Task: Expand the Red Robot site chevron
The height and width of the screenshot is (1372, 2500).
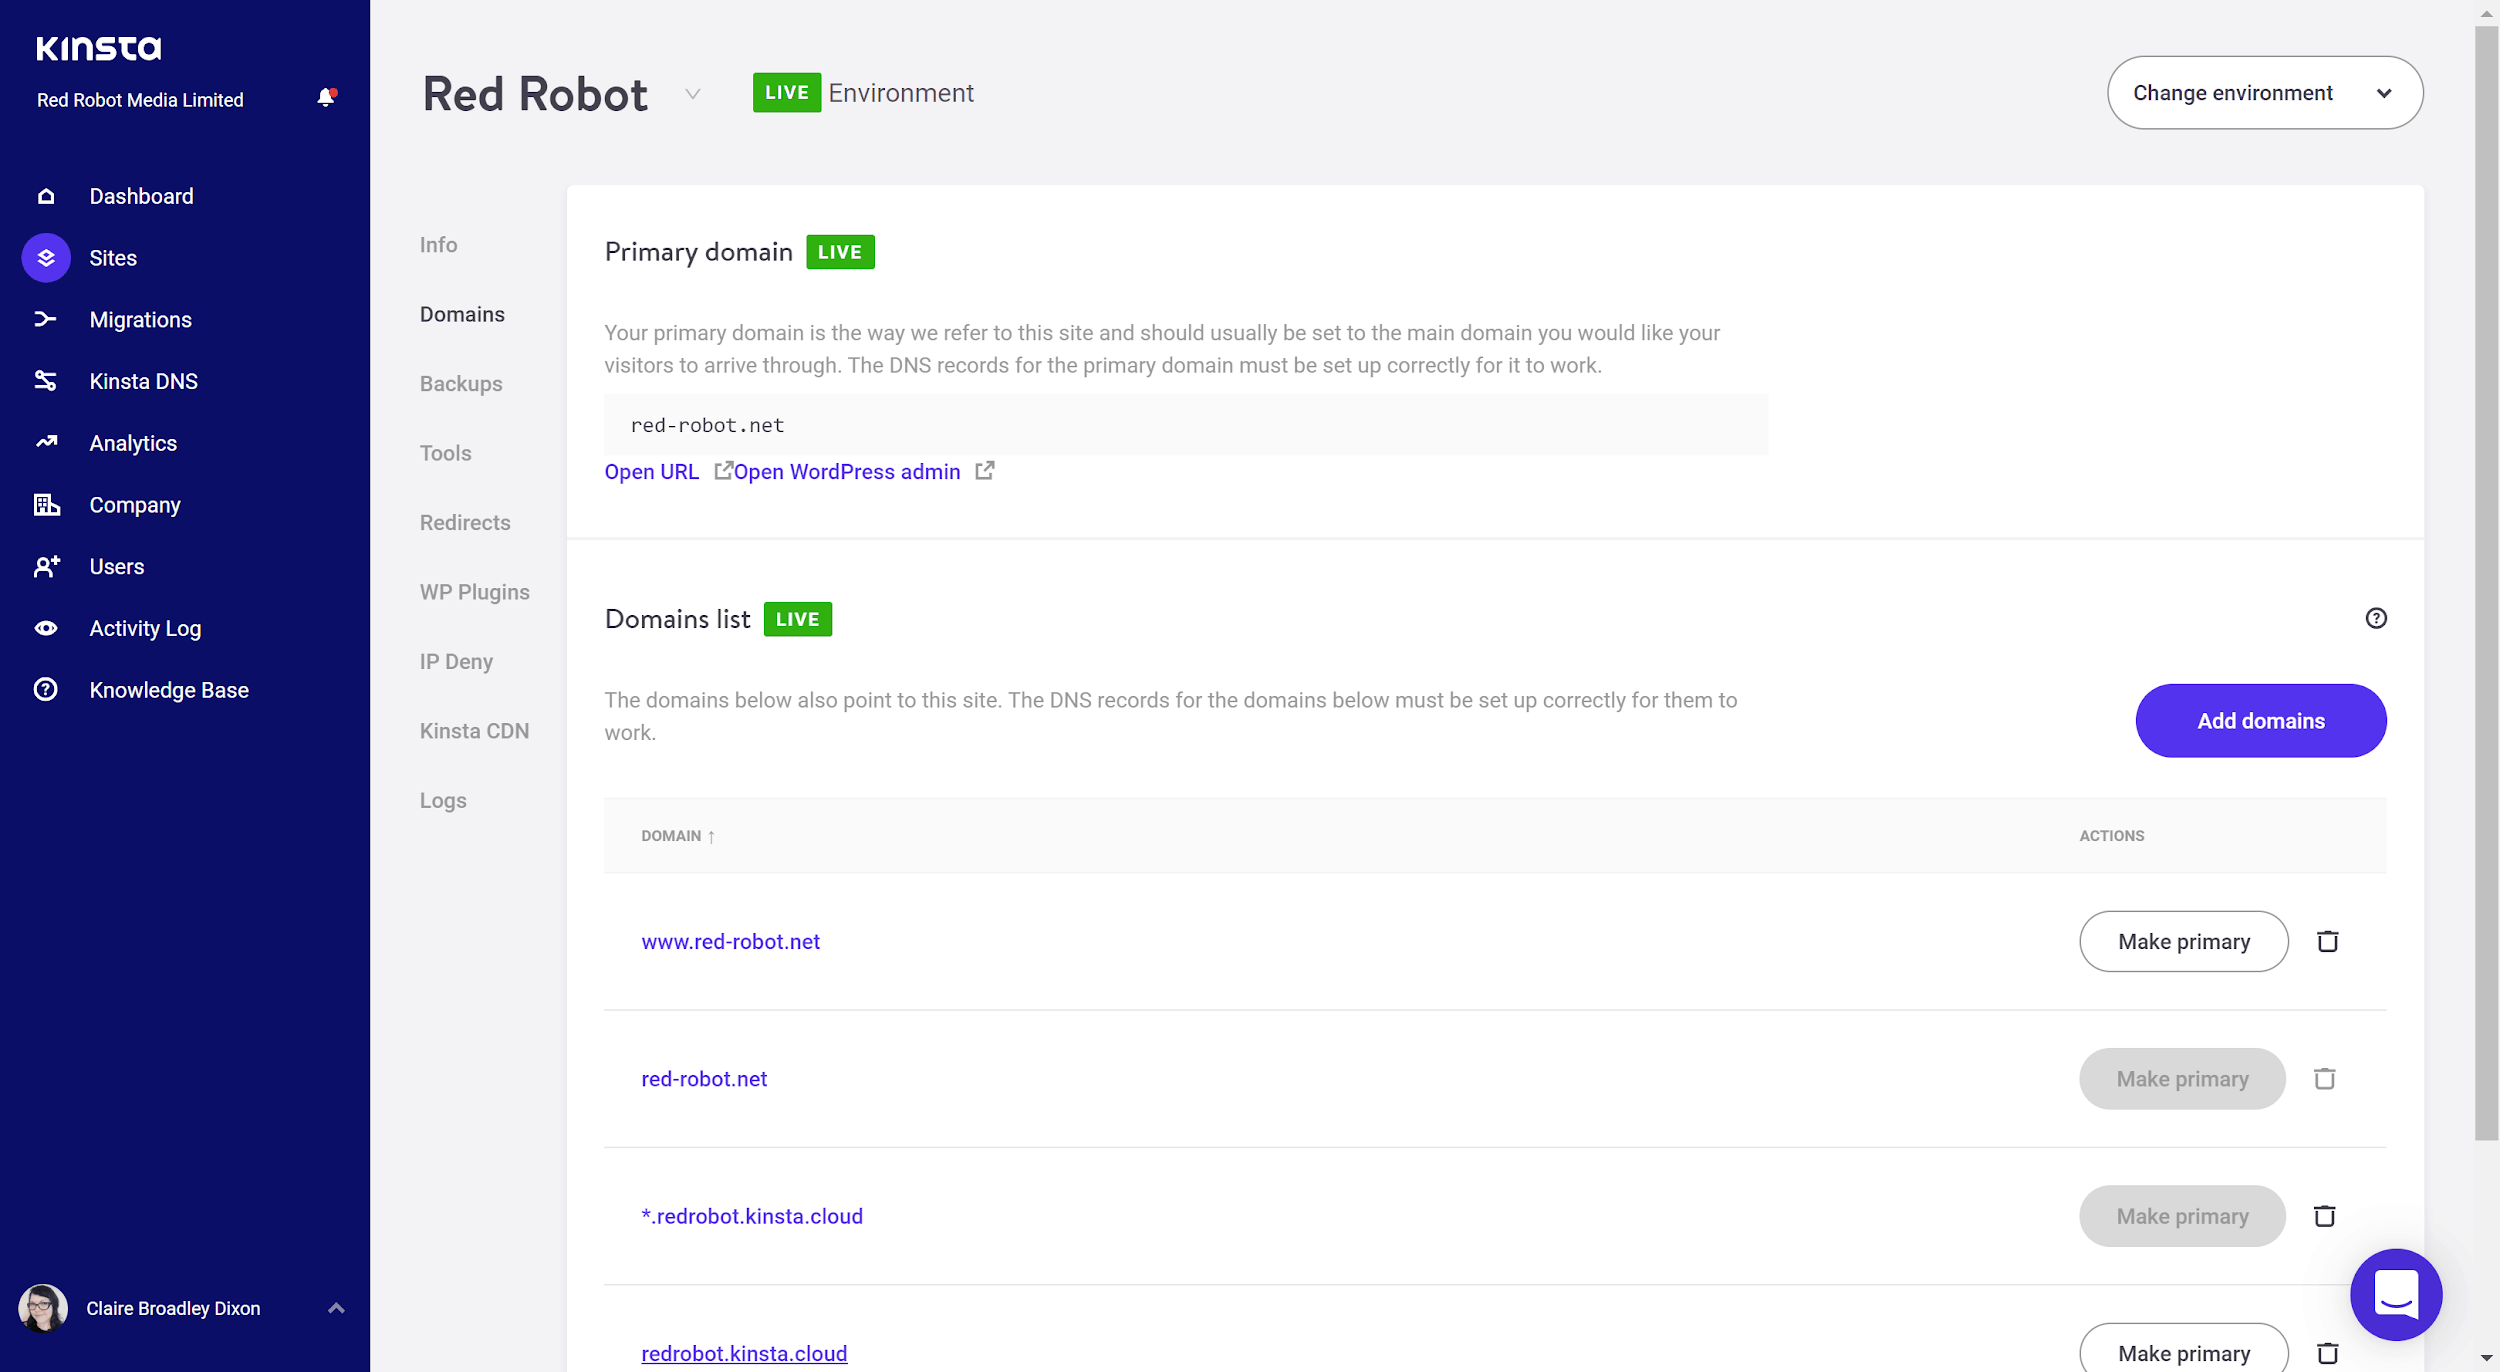Action: coord(692,94)
